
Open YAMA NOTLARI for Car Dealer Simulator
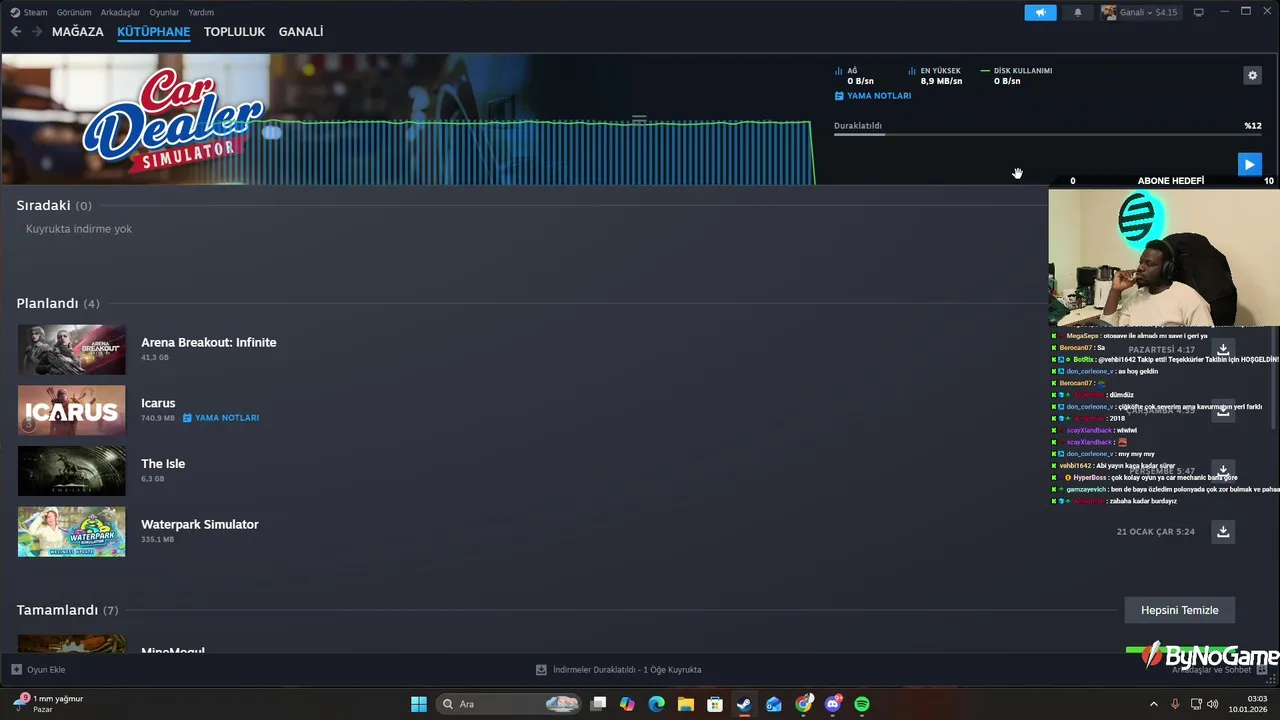pyautogui.click(x=873, y=96)
